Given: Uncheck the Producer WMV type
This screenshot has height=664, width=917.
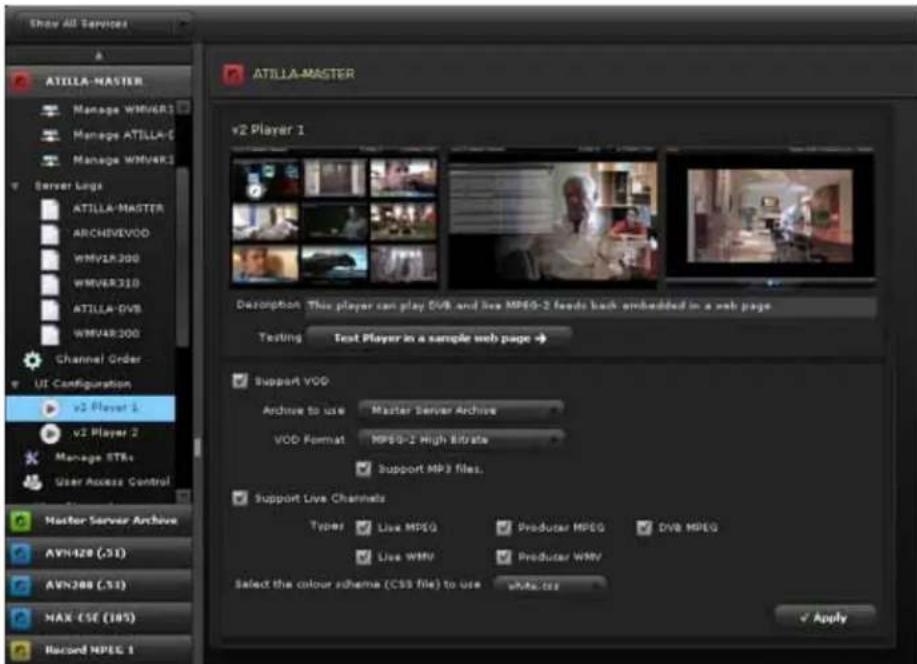Looking at the screenshot, I should click(x=504, y=557).
